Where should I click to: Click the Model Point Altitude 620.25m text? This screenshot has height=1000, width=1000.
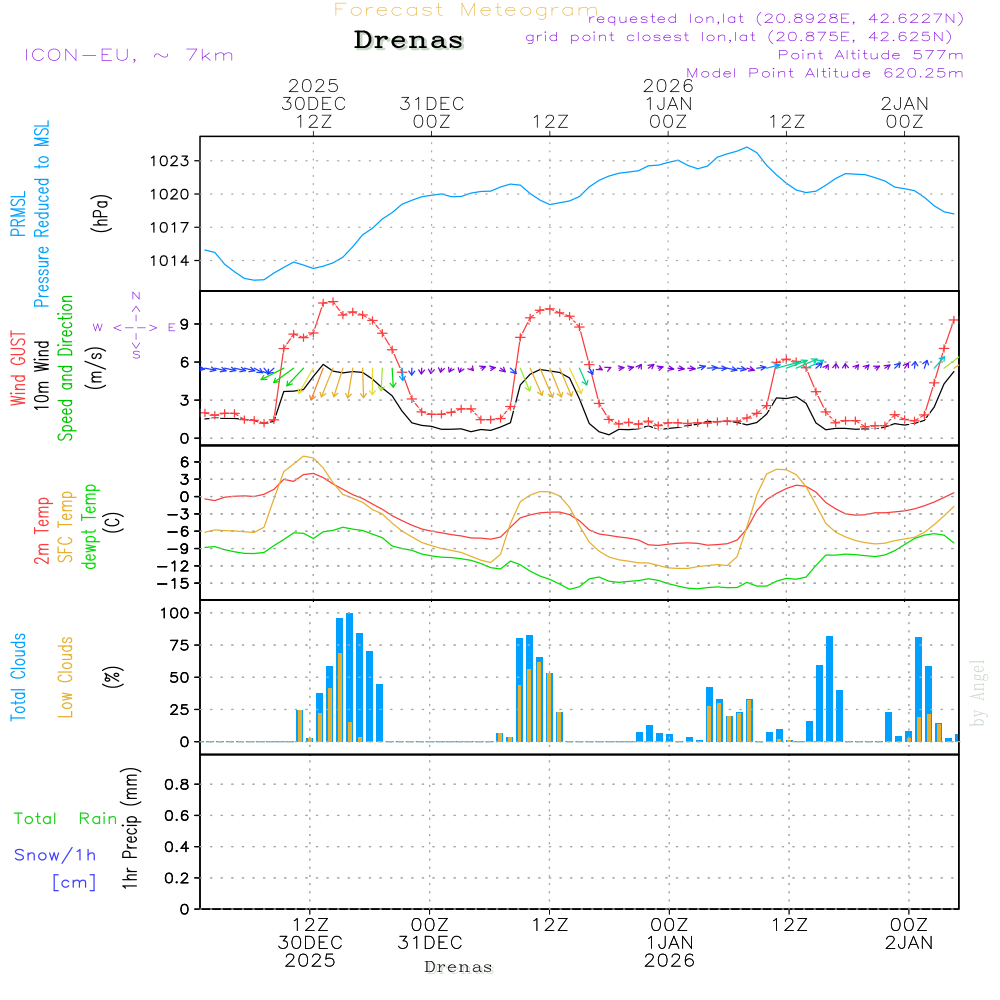pyautogui.click(x=825, y=73)
